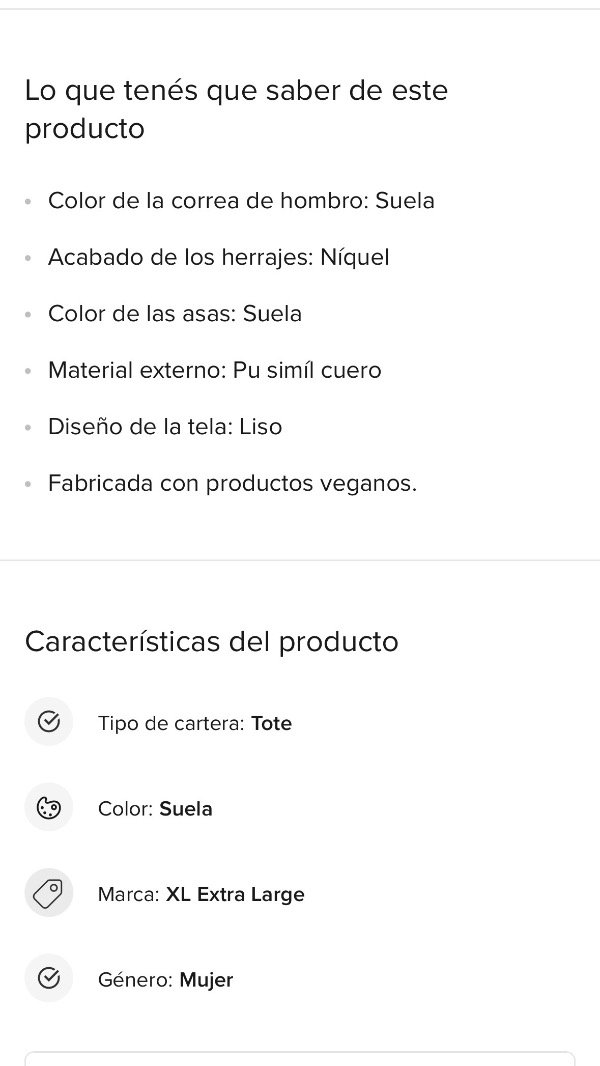Click the heading Características del producto
The height and width of the screenshot is (1066, 600).
point(212,641)
